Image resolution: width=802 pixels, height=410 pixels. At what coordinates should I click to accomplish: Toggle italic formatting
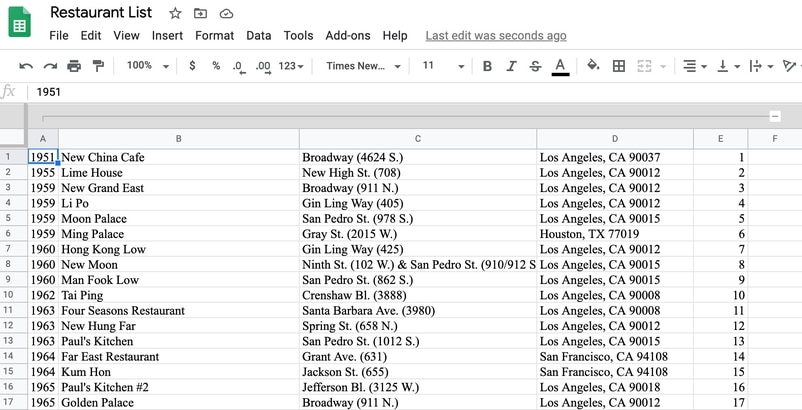pyautogui.click(x=511, y=66)
